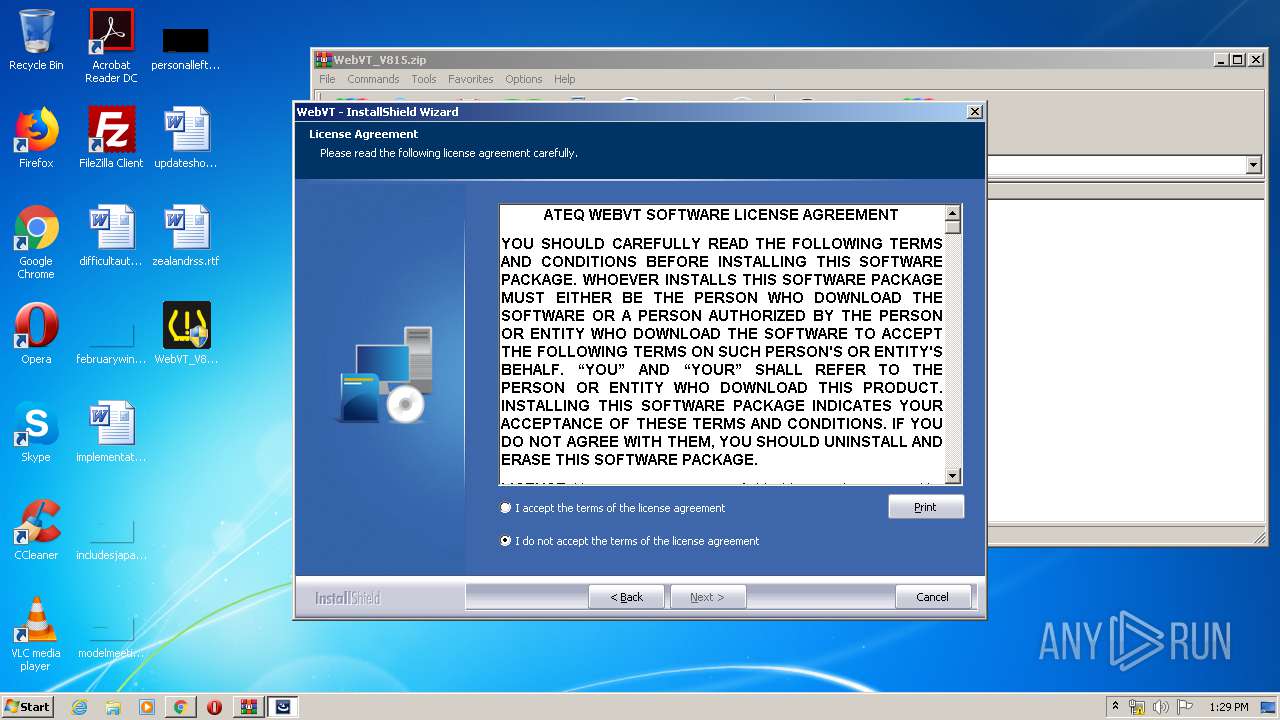Image resolution: width=1280 pixels, height=720 pixels.
Task: Minimize the WinRAR window
Action: point(1222,60)
